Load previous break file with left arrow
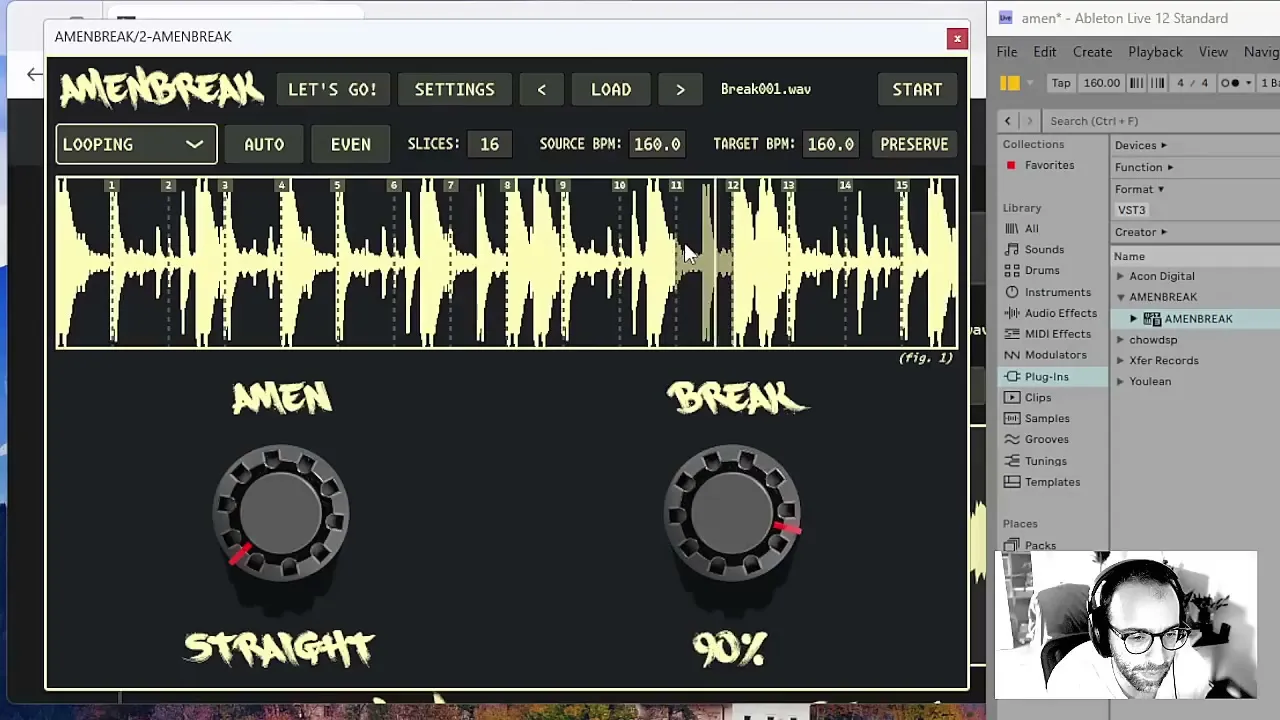1280x720 pixels. pyautogui.click(x=541, y=89)
